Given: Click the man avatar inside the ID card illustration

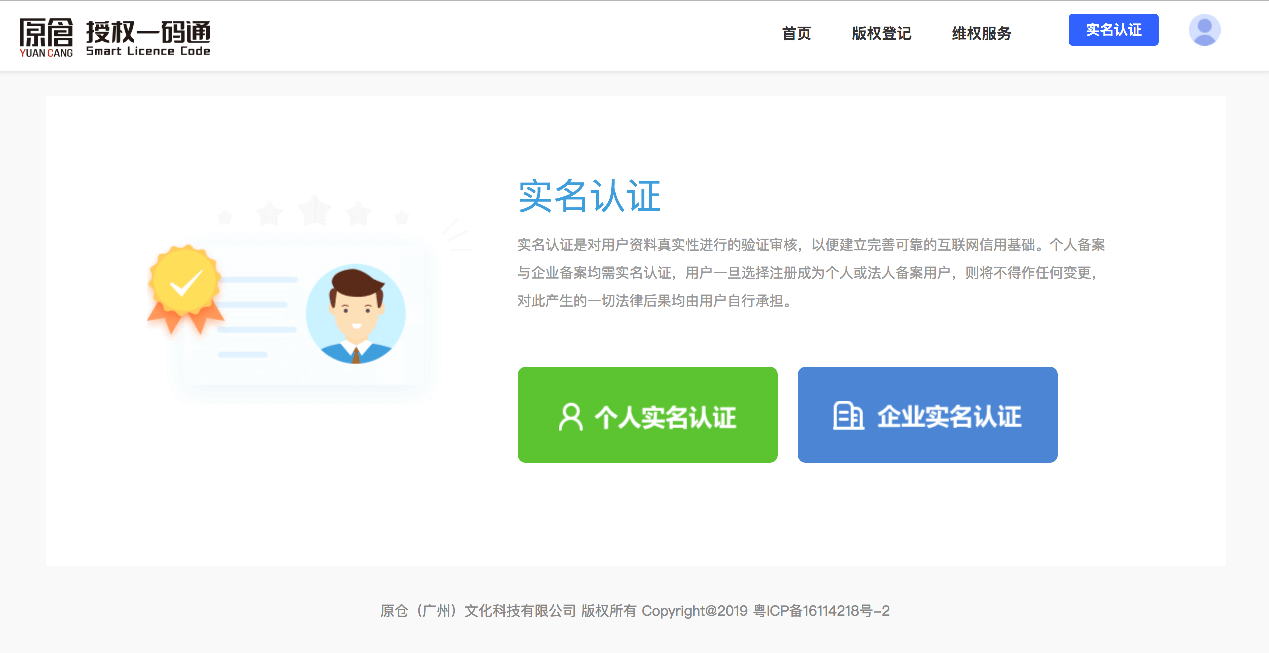Looking at the screenshot, I should pyautogui.click(x=356, y=313).
